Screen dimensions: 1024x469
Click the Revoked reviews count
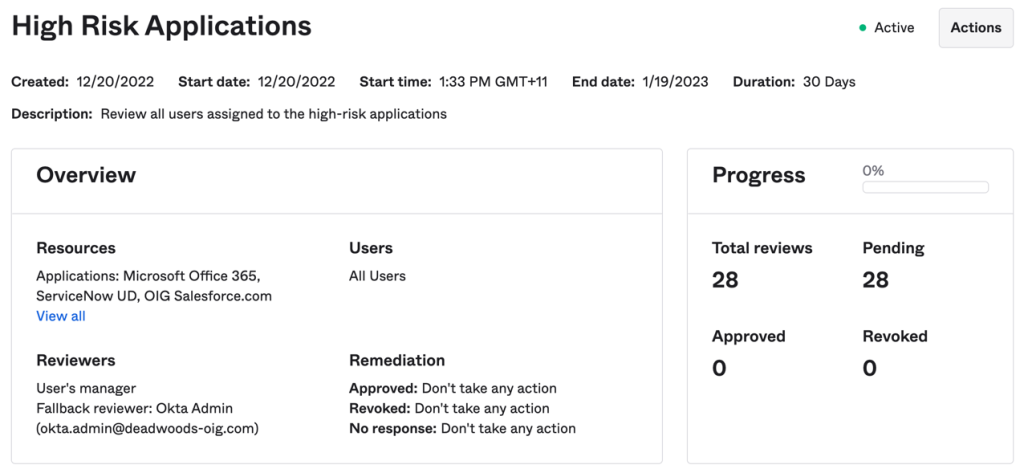point(869,368)
